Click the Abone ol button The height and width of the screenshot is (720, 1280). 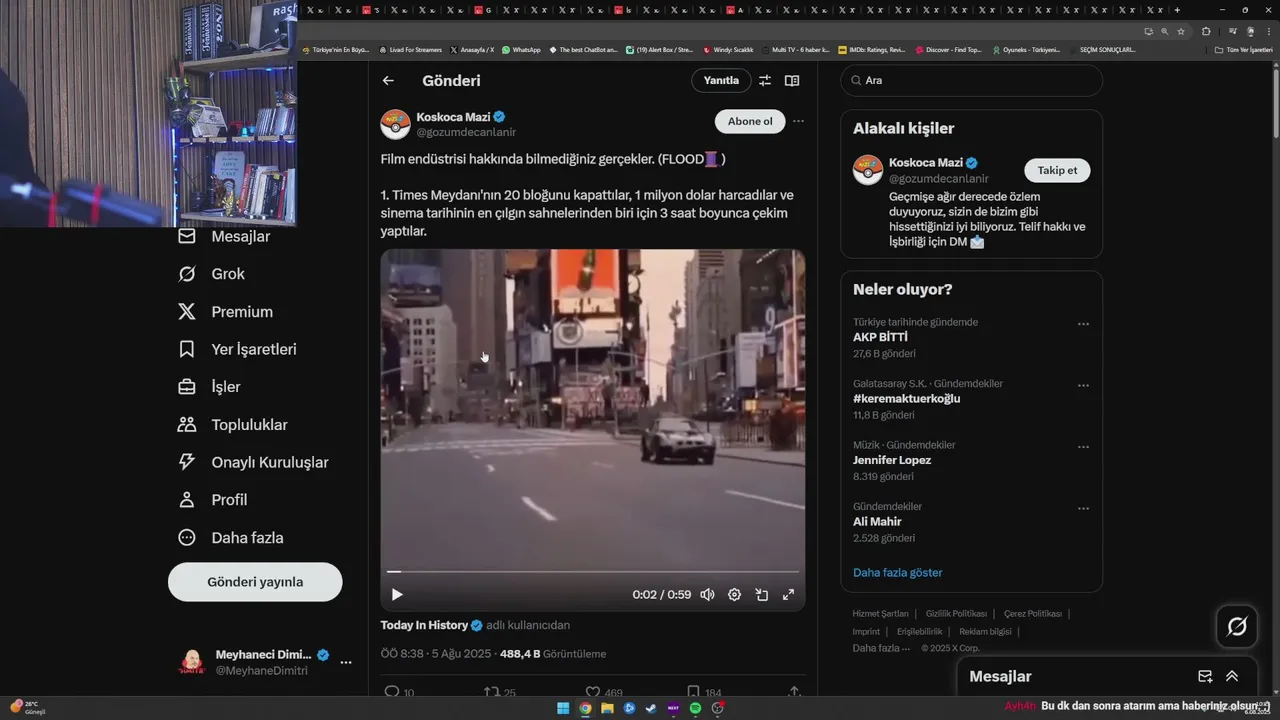750,121
